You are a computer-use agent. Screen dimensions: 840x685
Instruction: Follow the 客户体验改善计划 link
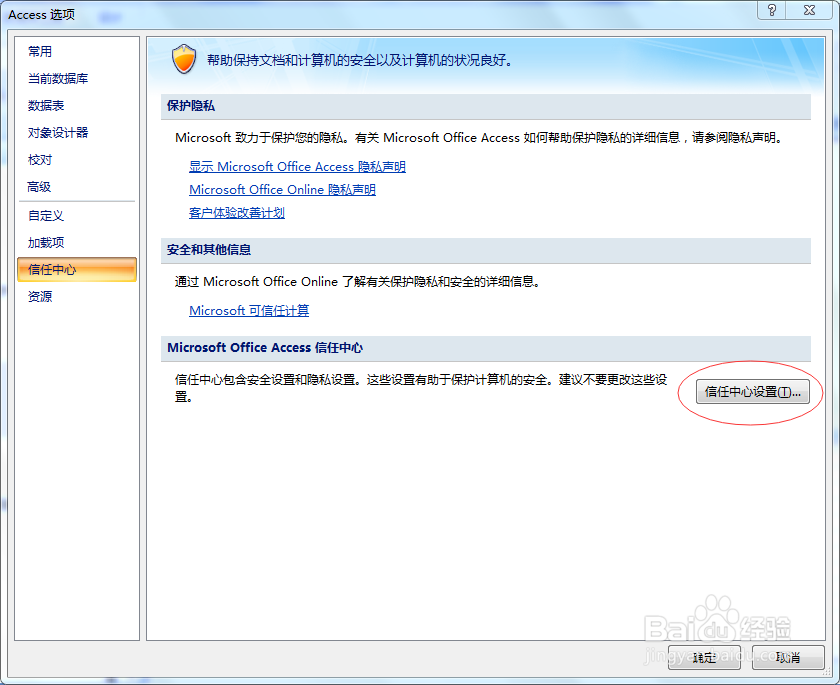[237, 213]
